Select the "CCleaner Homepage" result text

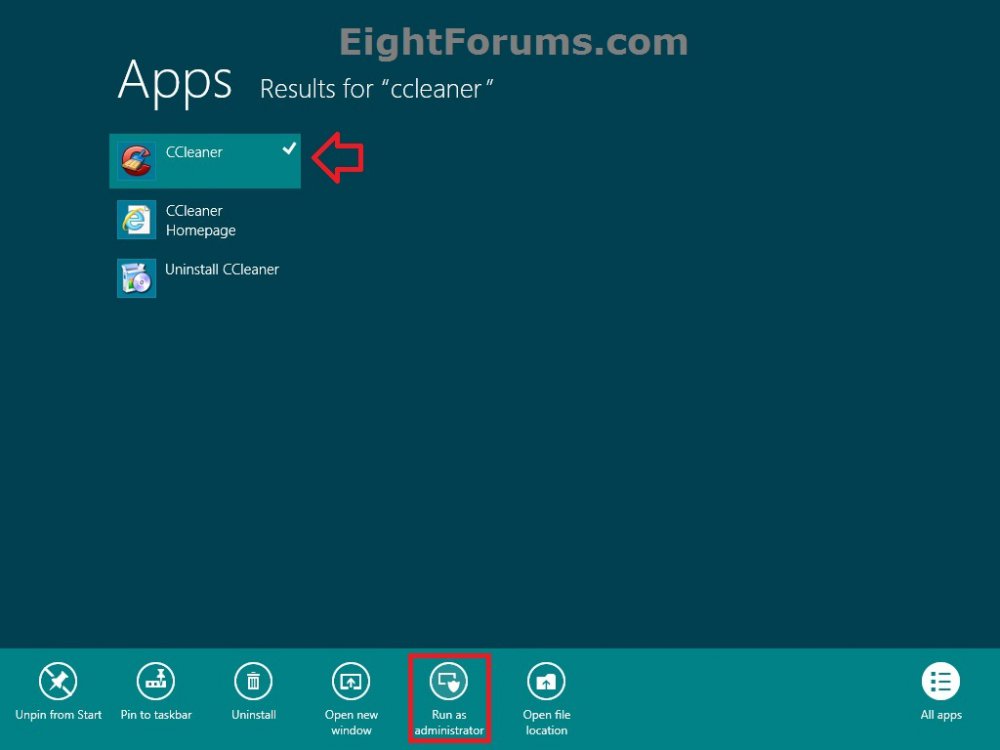200,220
